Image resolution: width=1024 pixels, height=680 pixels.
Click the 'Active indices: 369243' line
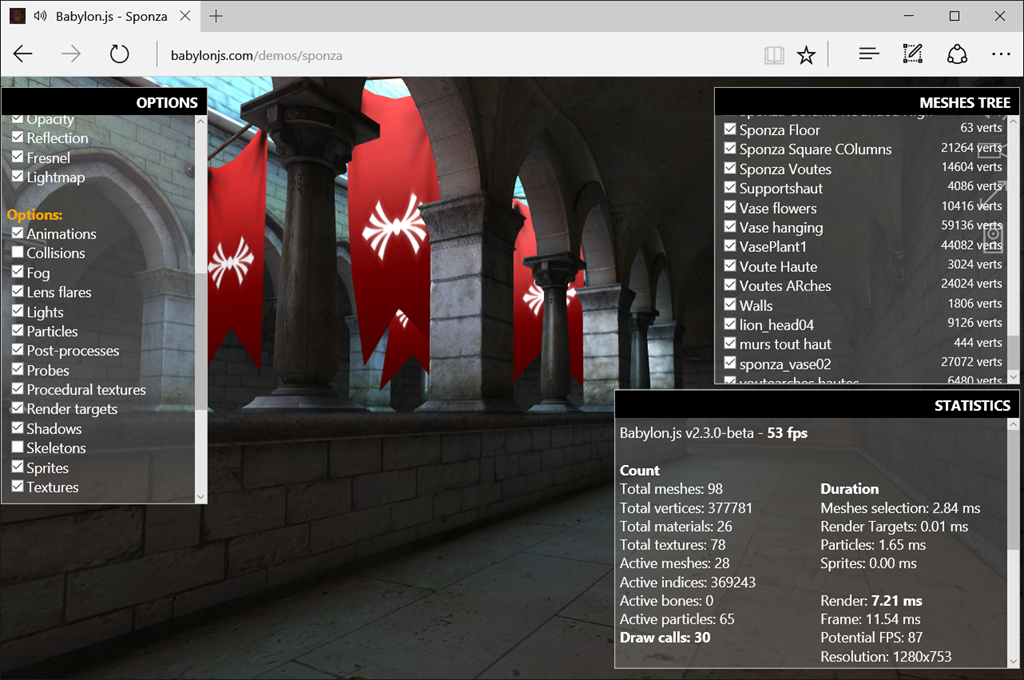tap(688, 582)
